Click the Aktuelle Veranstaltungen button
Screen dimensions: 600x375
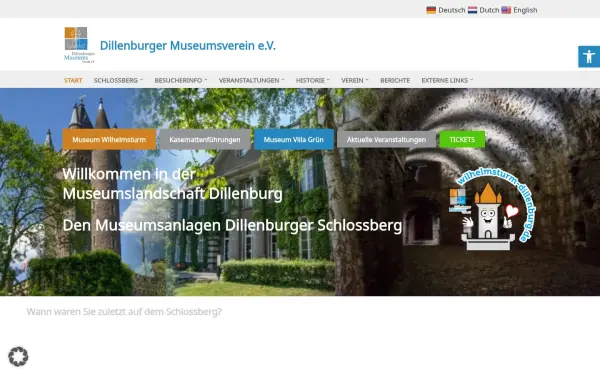(x=386, y=140)
